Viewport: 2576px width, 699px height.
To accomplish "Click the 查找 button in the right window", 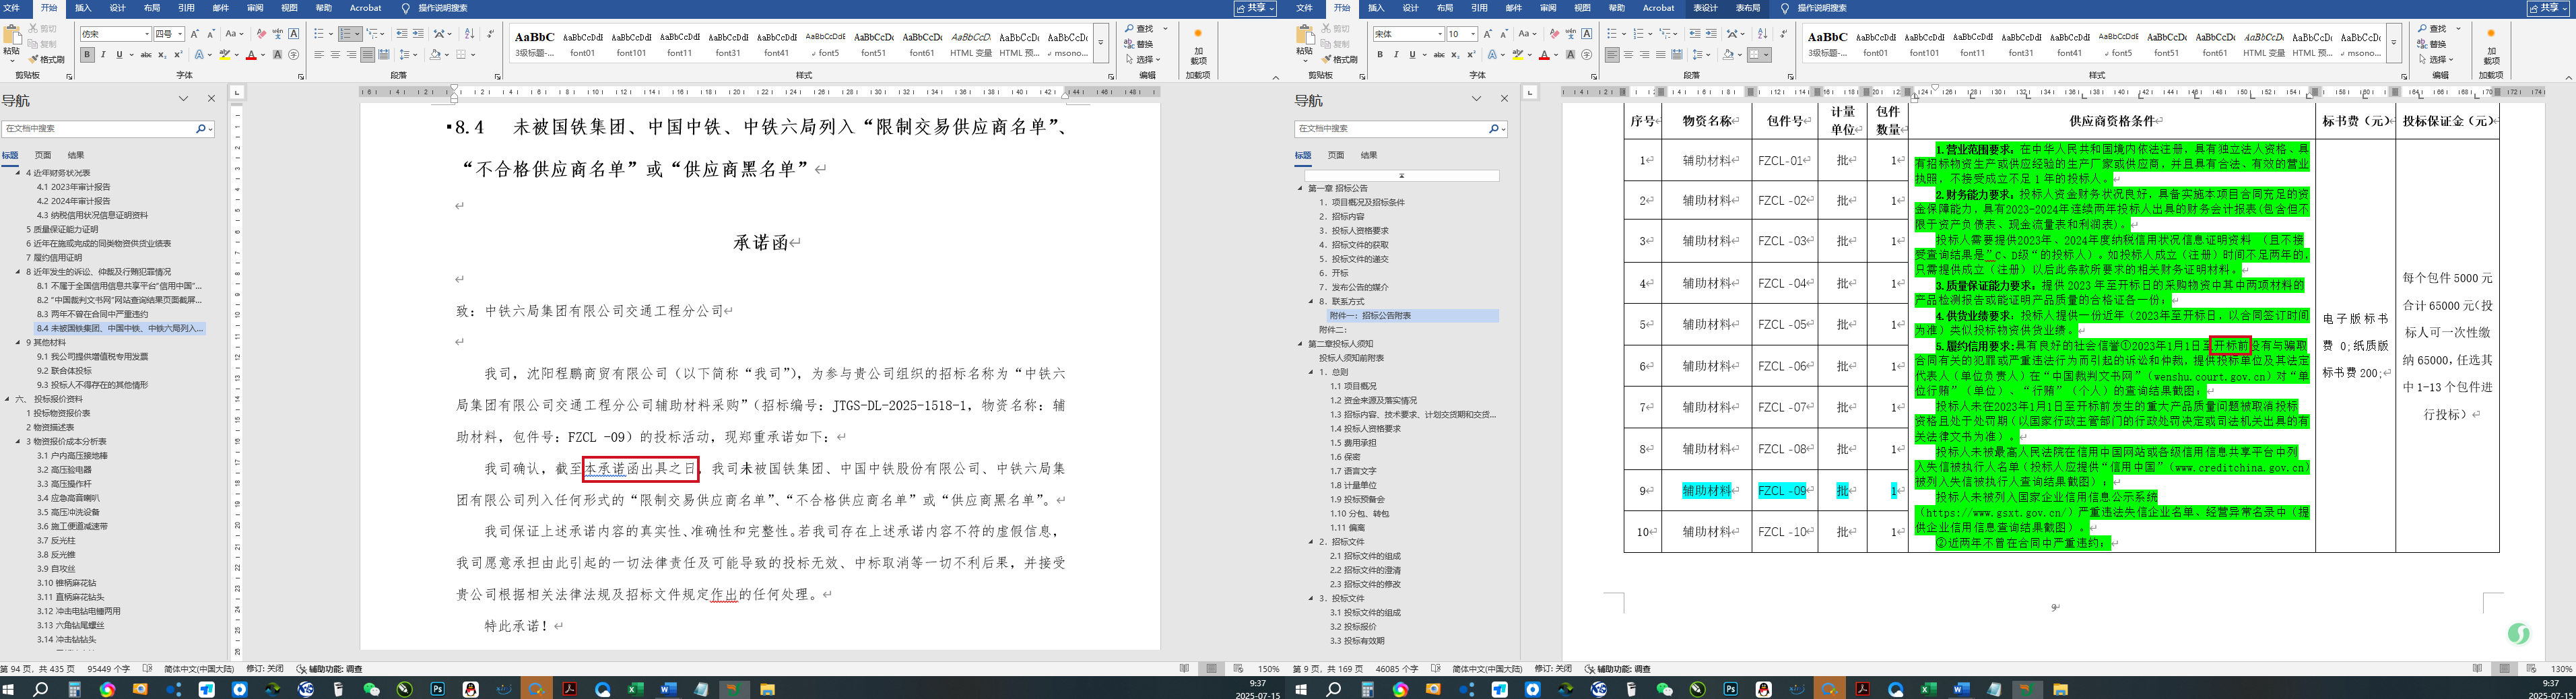I will 2431,29.
